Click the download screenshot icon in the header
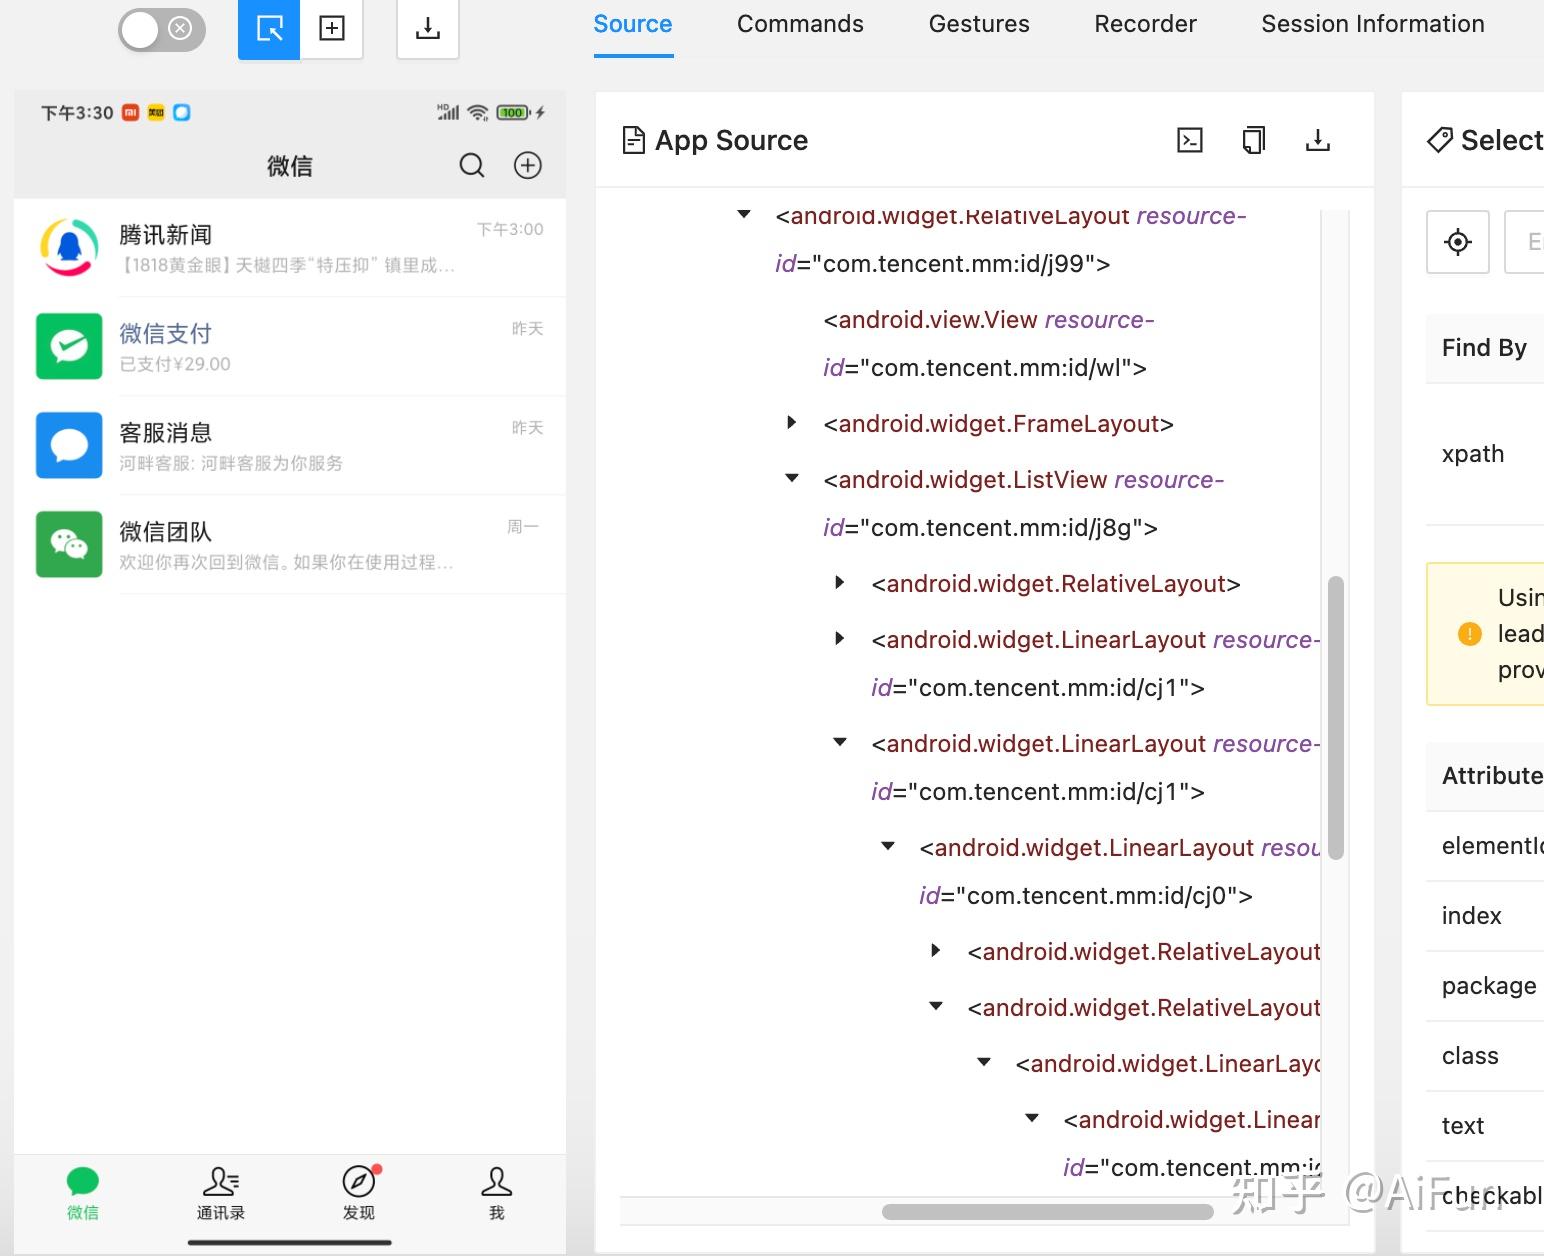1544x1256 pixels. (427, 30)
